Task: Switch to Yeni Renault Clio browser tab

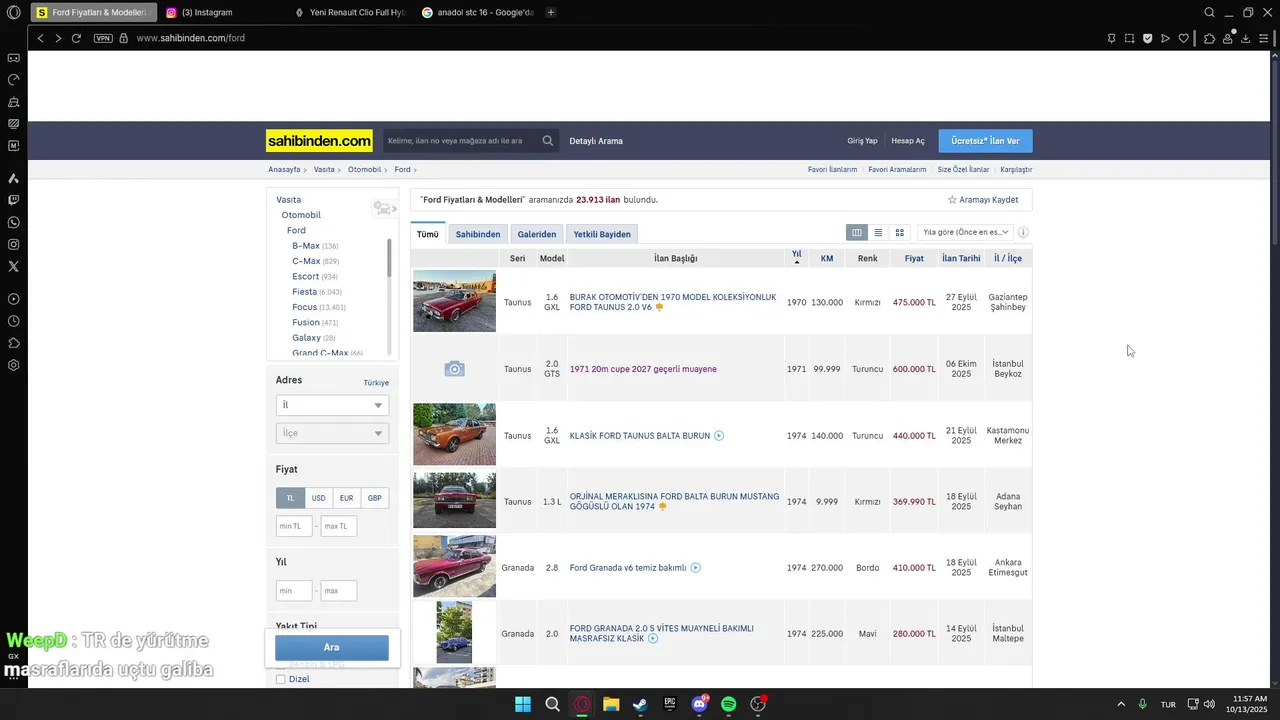Action: 350,13
